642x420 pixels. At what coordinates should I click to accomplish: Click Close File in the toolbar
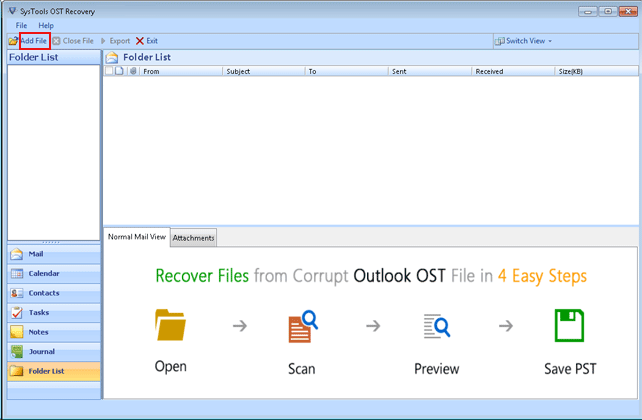(78, 41)
